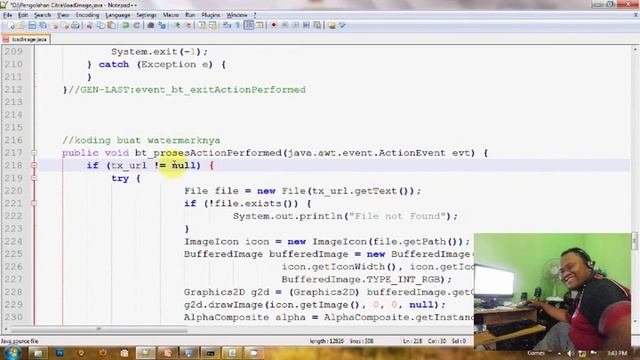
Task: Print the document using printer icon
Action: tap(76, 25)
